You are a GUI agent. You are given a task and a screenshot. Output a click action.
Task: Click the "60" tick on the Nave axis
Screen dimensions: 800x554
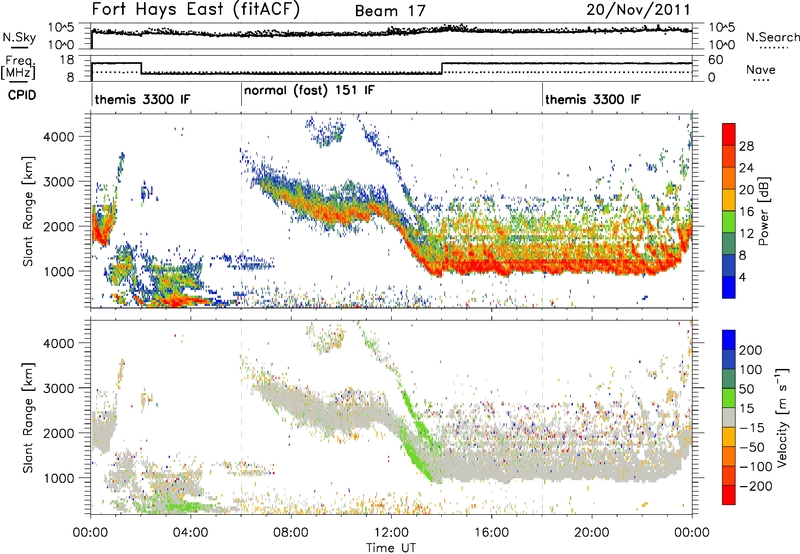click(716, 60)
